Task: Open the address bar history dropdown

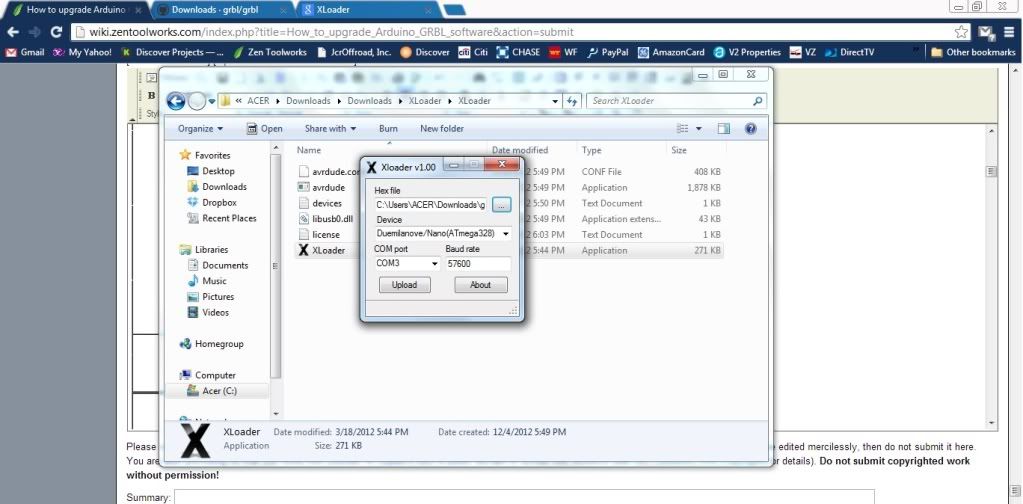Action: (x=555, y=101)
